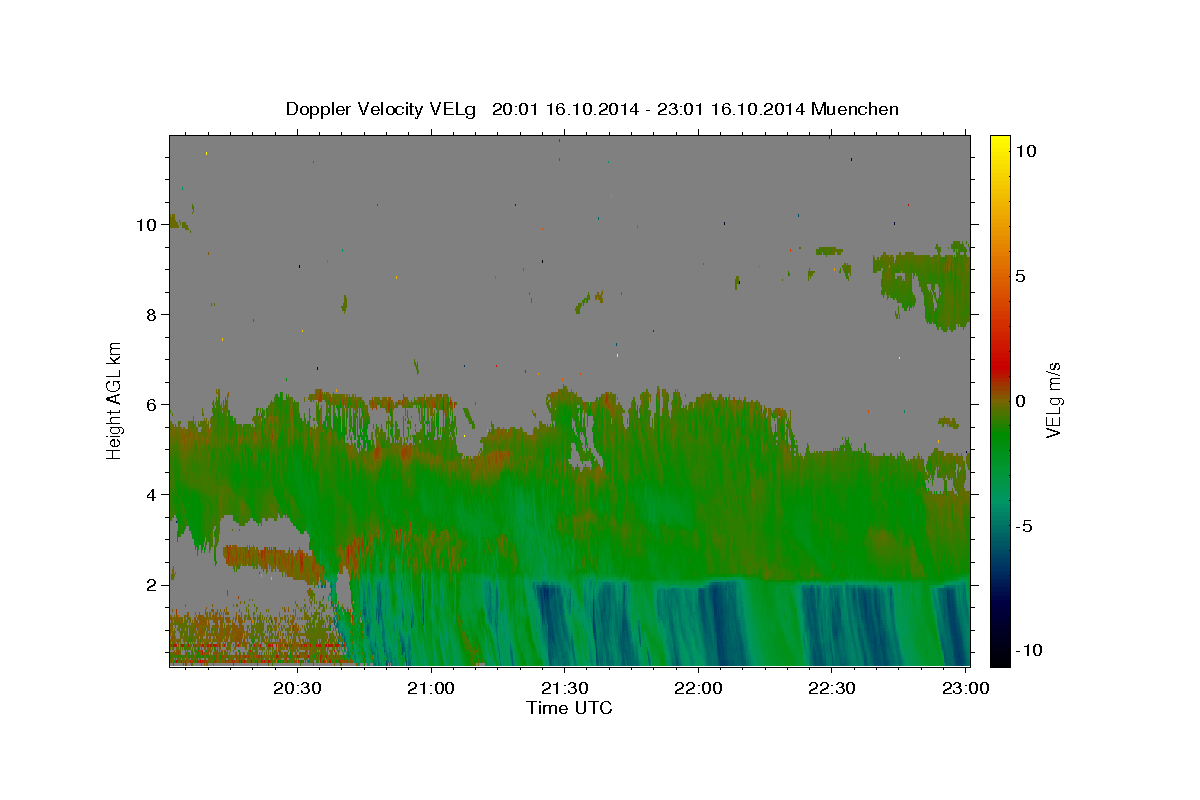Click the colorbar tick label 0
Image resolution: width=1200 pixels, height=800 pixels.
pos(1020,401)
